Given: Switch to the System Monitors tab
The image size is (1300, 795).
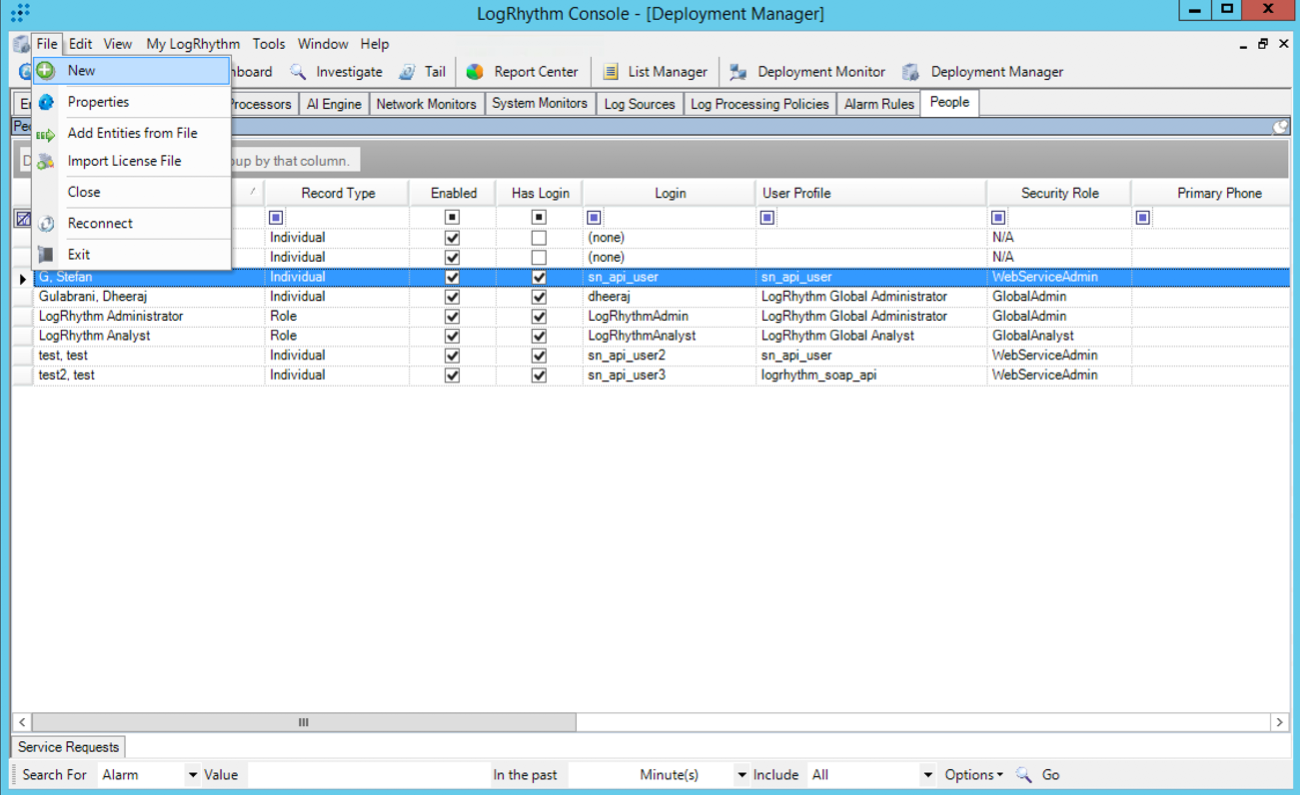Looking at the screenshot, I should coord(540,104).
